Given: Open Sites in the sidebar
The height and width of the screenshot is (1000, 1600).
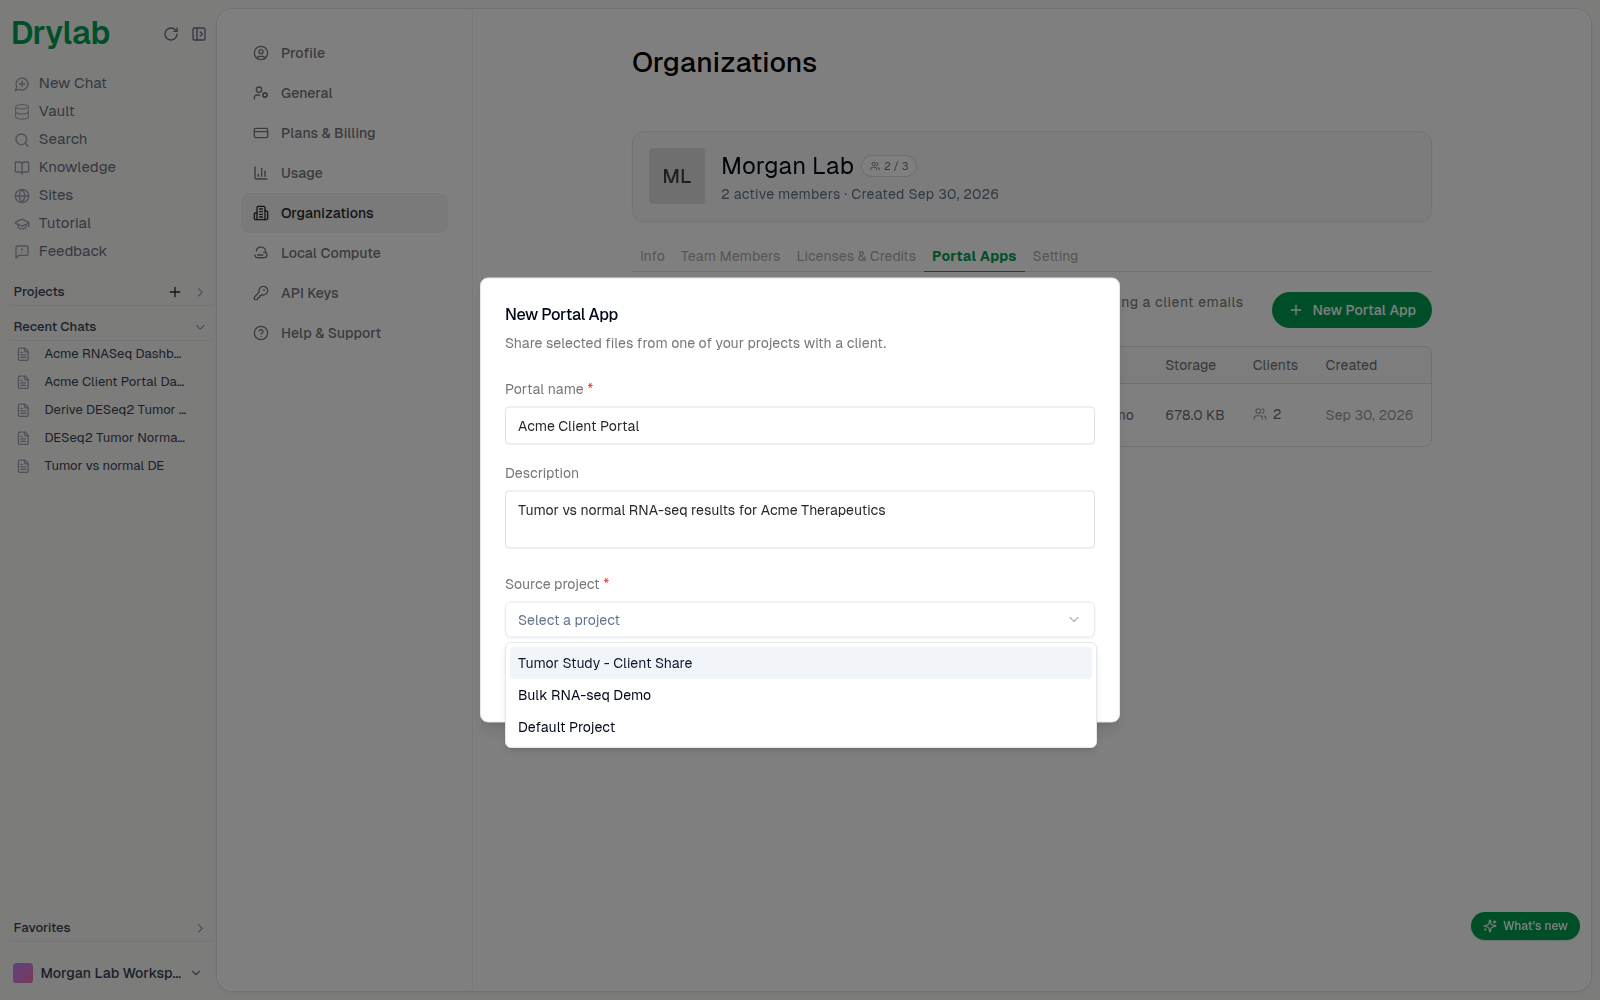Looking at the screenshot, I should (x=56, y=195).
